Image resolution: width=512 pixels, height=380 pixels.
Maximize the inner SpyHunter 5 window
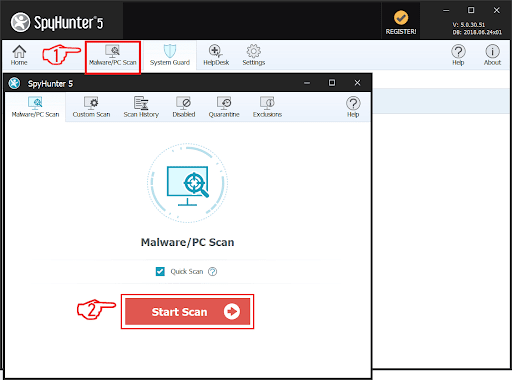[332, 83]
